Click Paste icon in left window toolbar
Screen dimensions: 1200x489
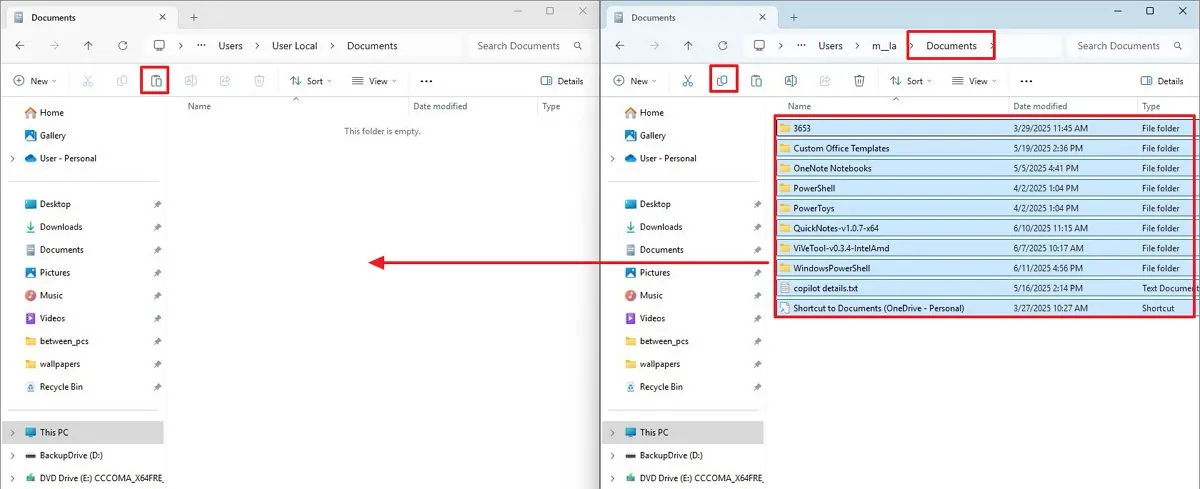[x=155, y=81]
